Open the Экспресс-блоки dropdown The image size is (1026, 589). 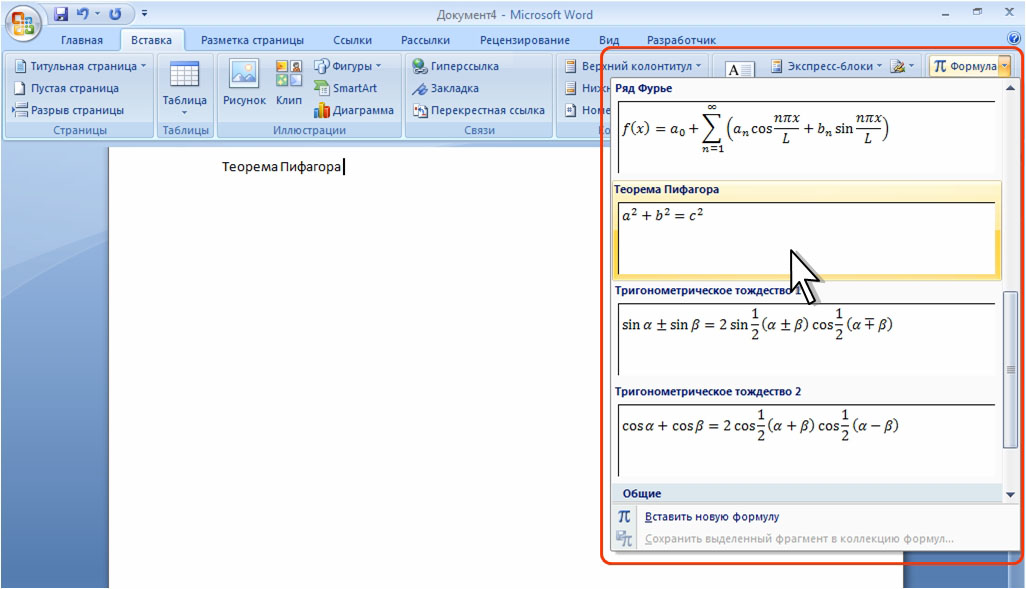click(x=827, y=66)
